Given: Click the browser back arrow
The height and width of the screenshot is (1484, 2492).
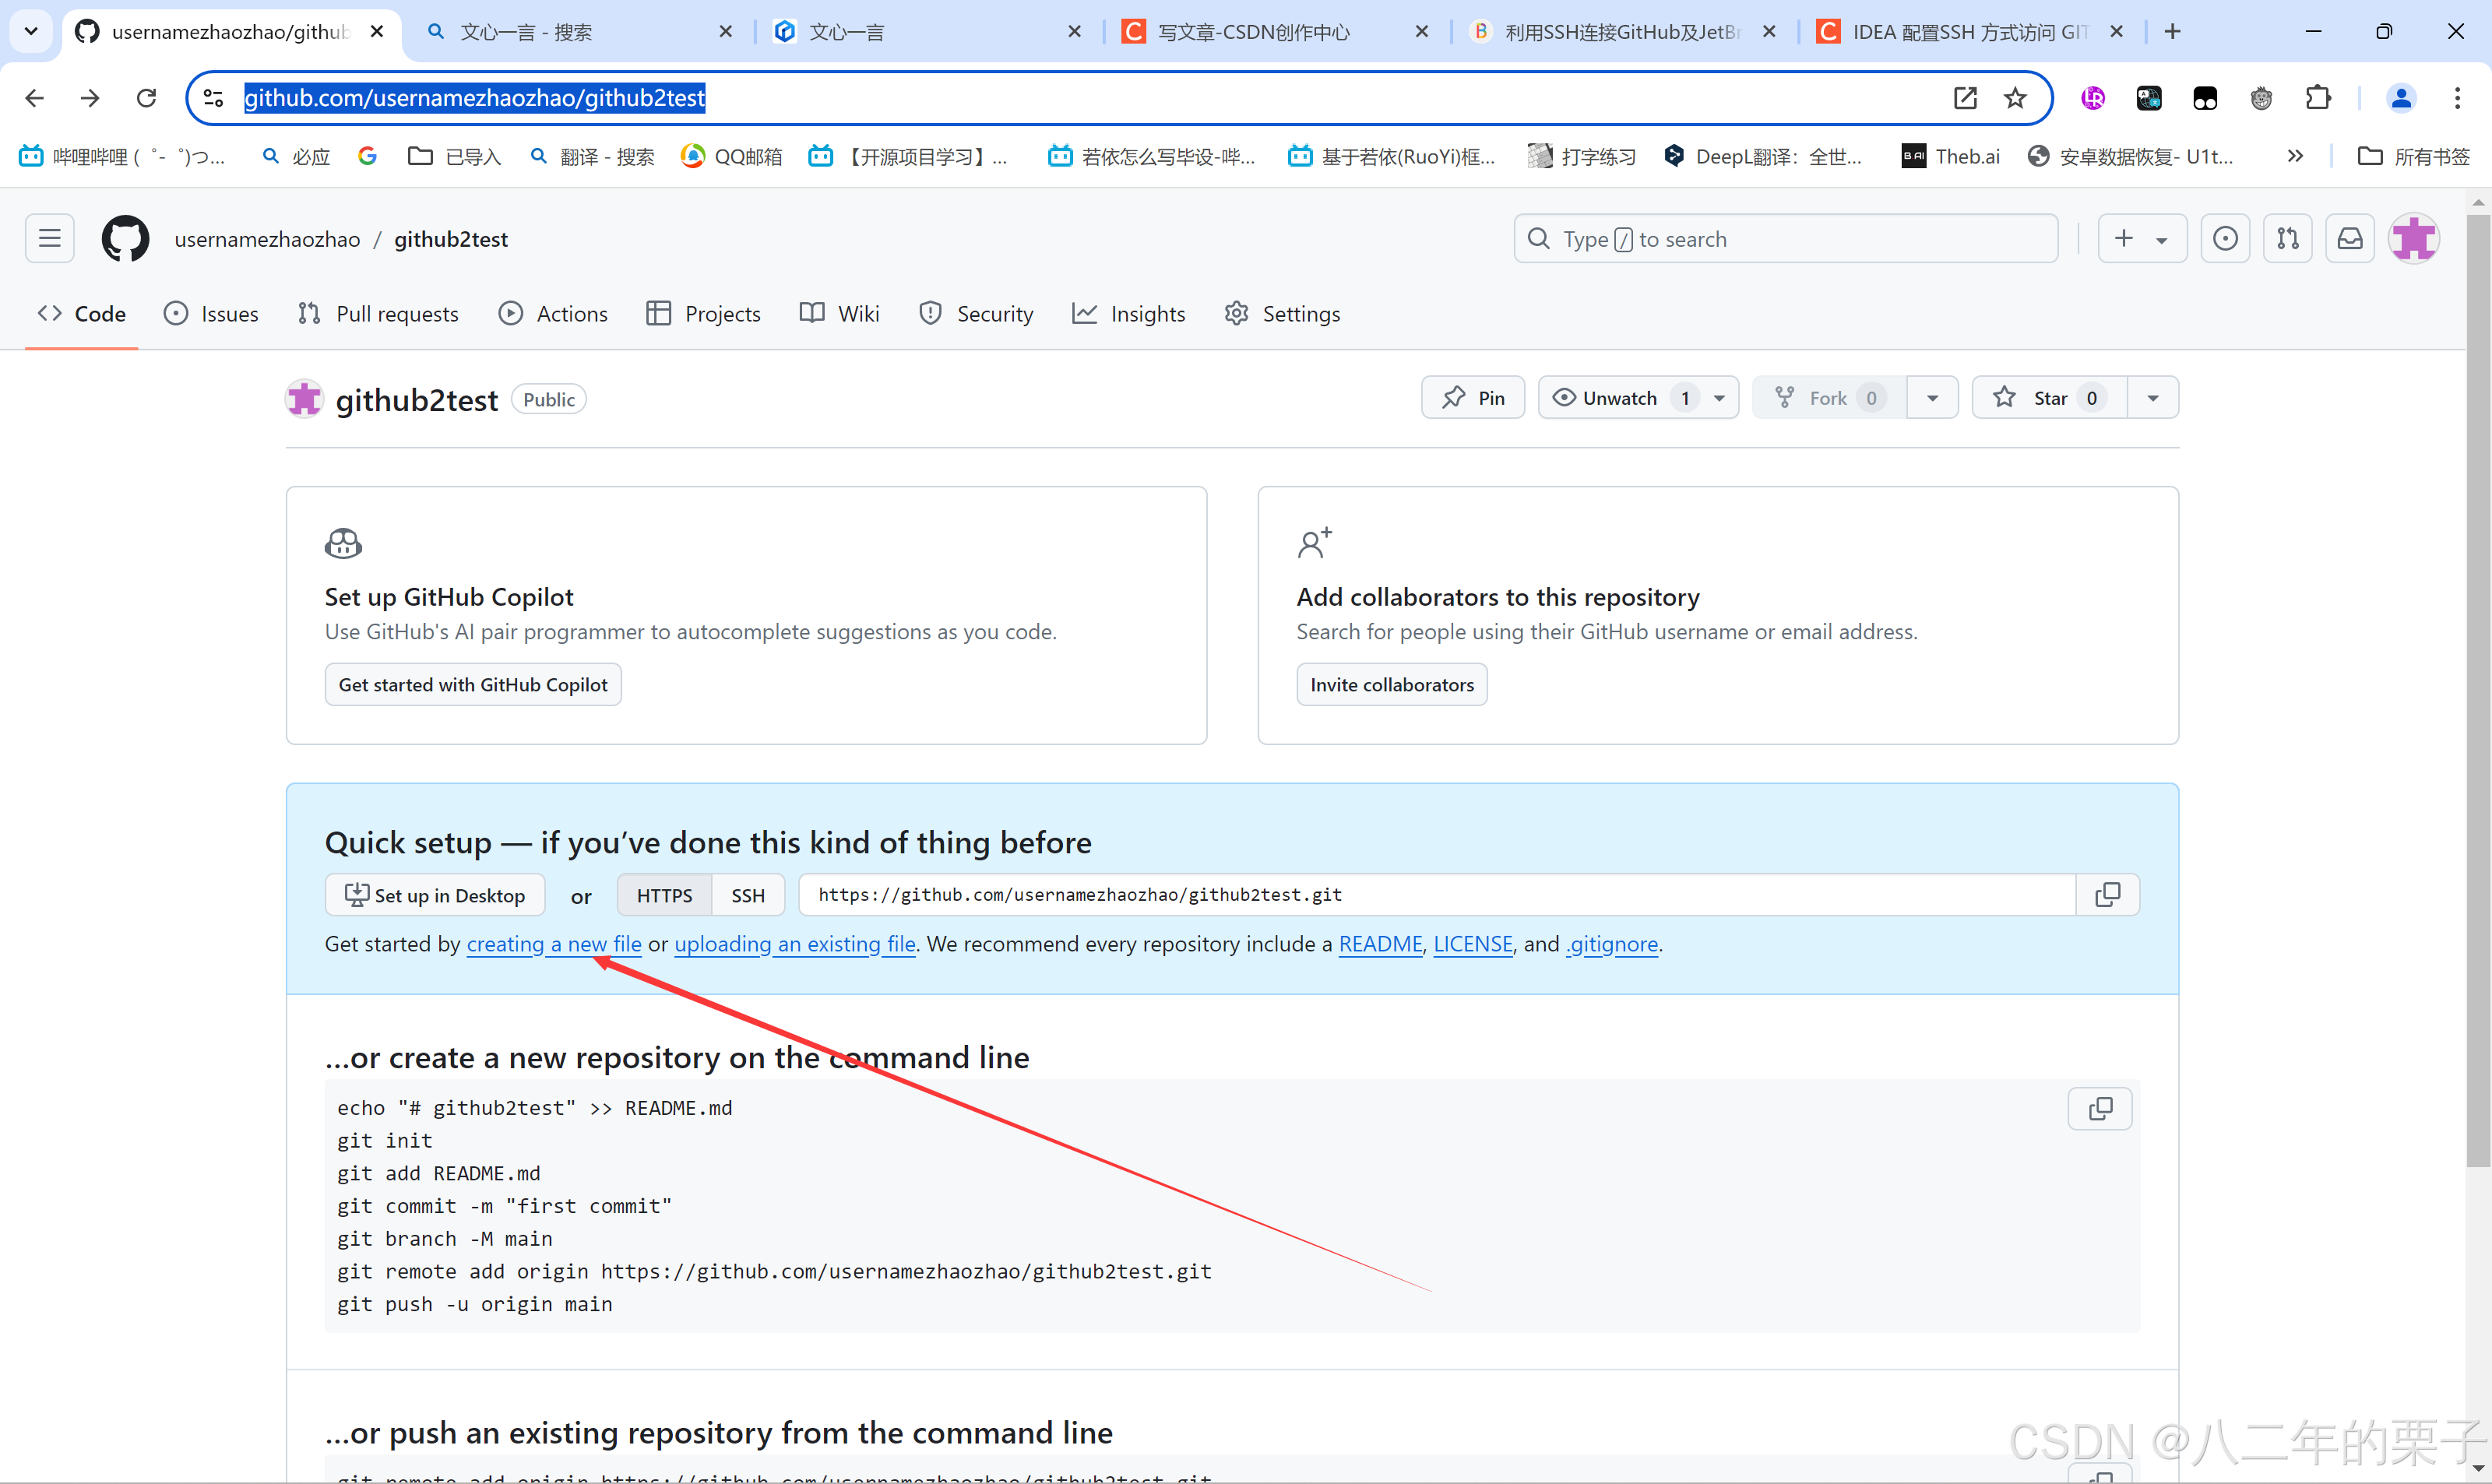Looking at the screenshot, I should click(35, 98).
